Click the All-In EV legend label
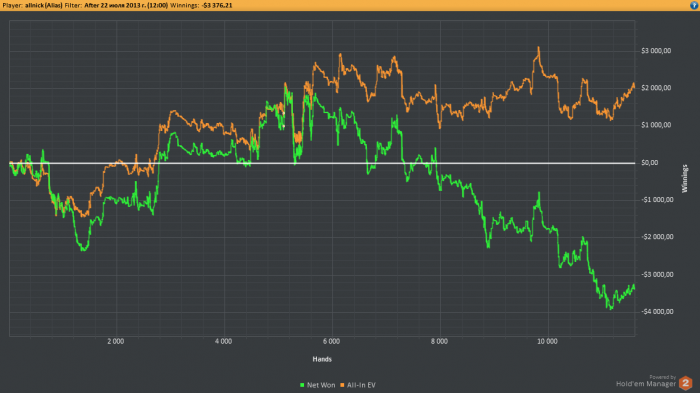The width and height of the screenshot is (700, 393). [x=361, y=385]
